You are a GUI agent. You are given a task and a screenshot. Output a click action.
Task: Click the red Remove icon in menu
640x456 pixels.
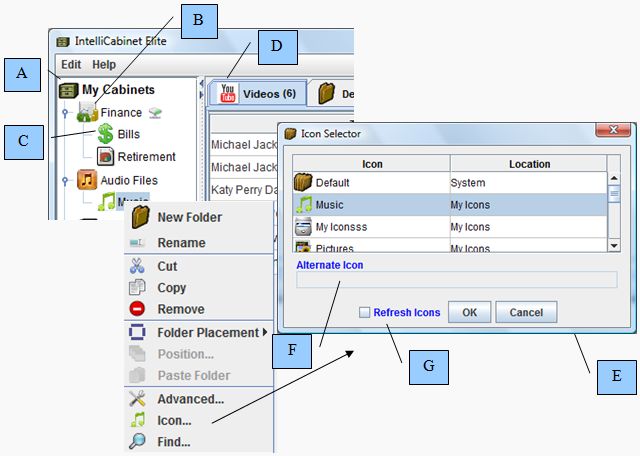(x=138, y=309)
